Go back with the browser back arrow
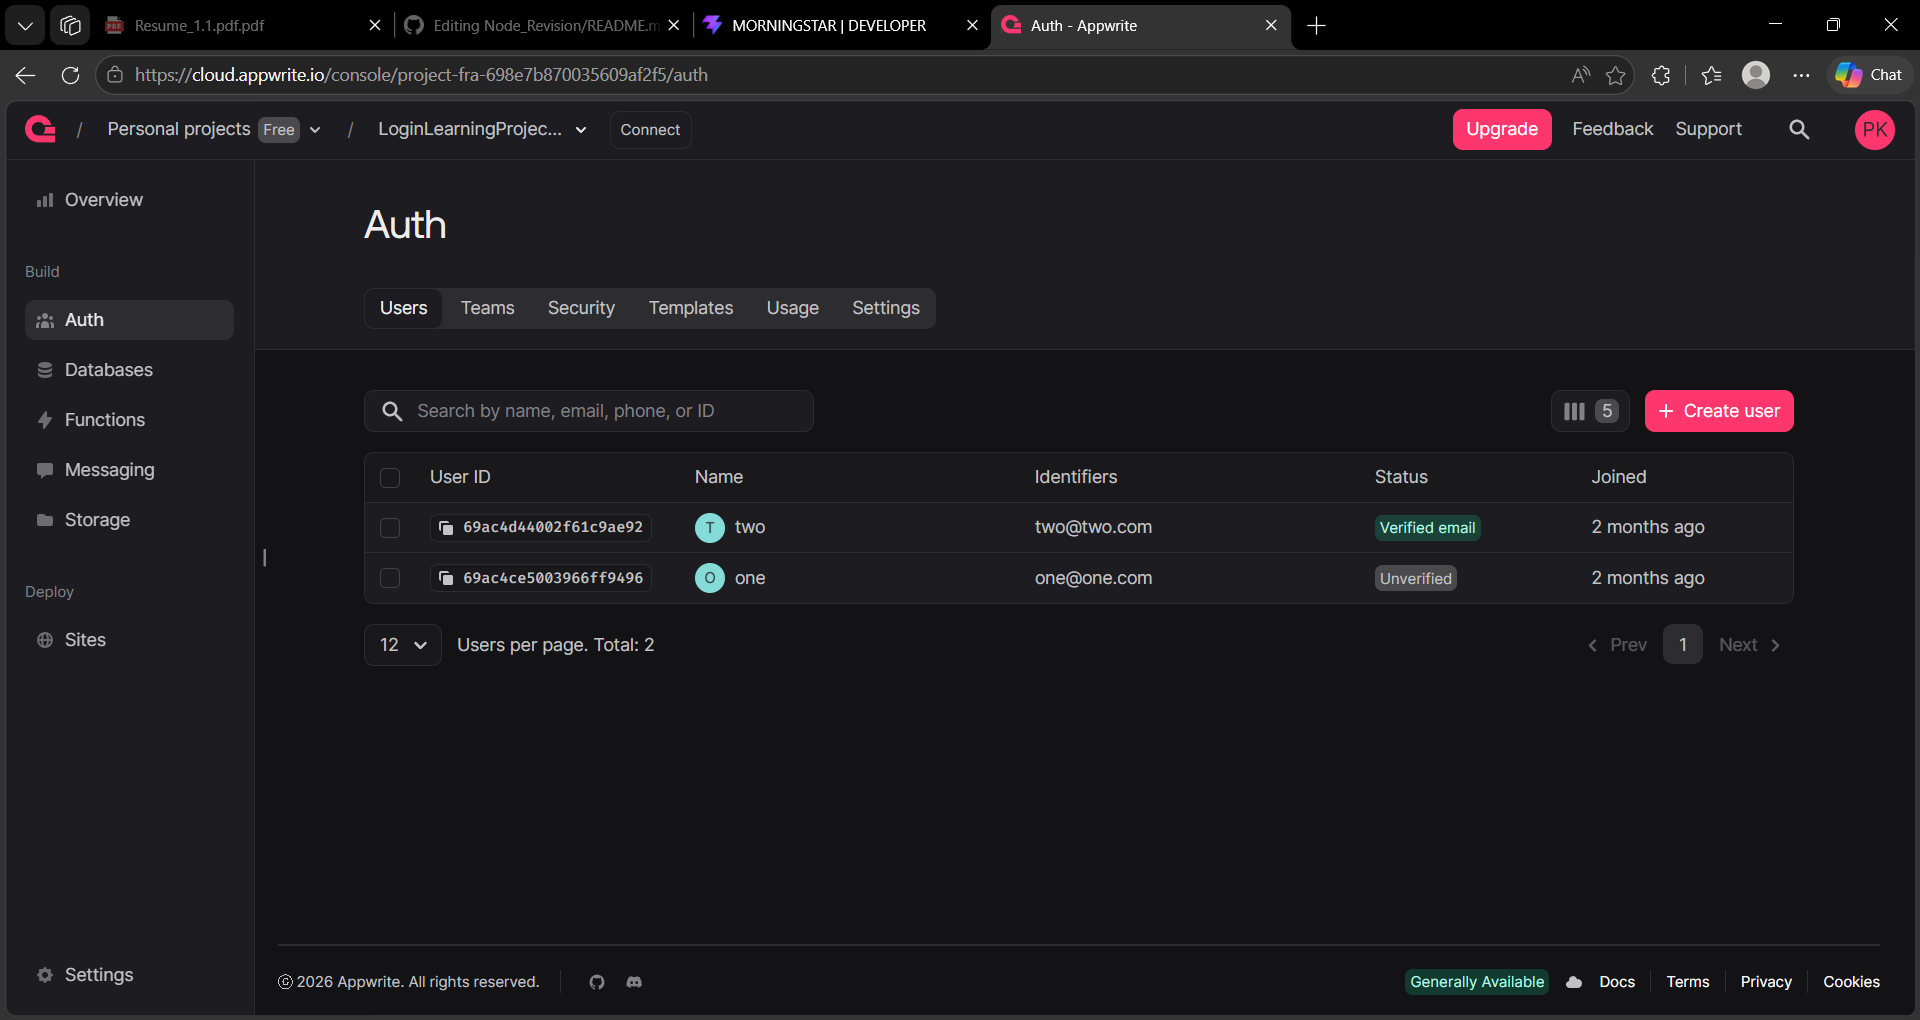This screenshot has height=1020, width=1920. coord(26,75)
